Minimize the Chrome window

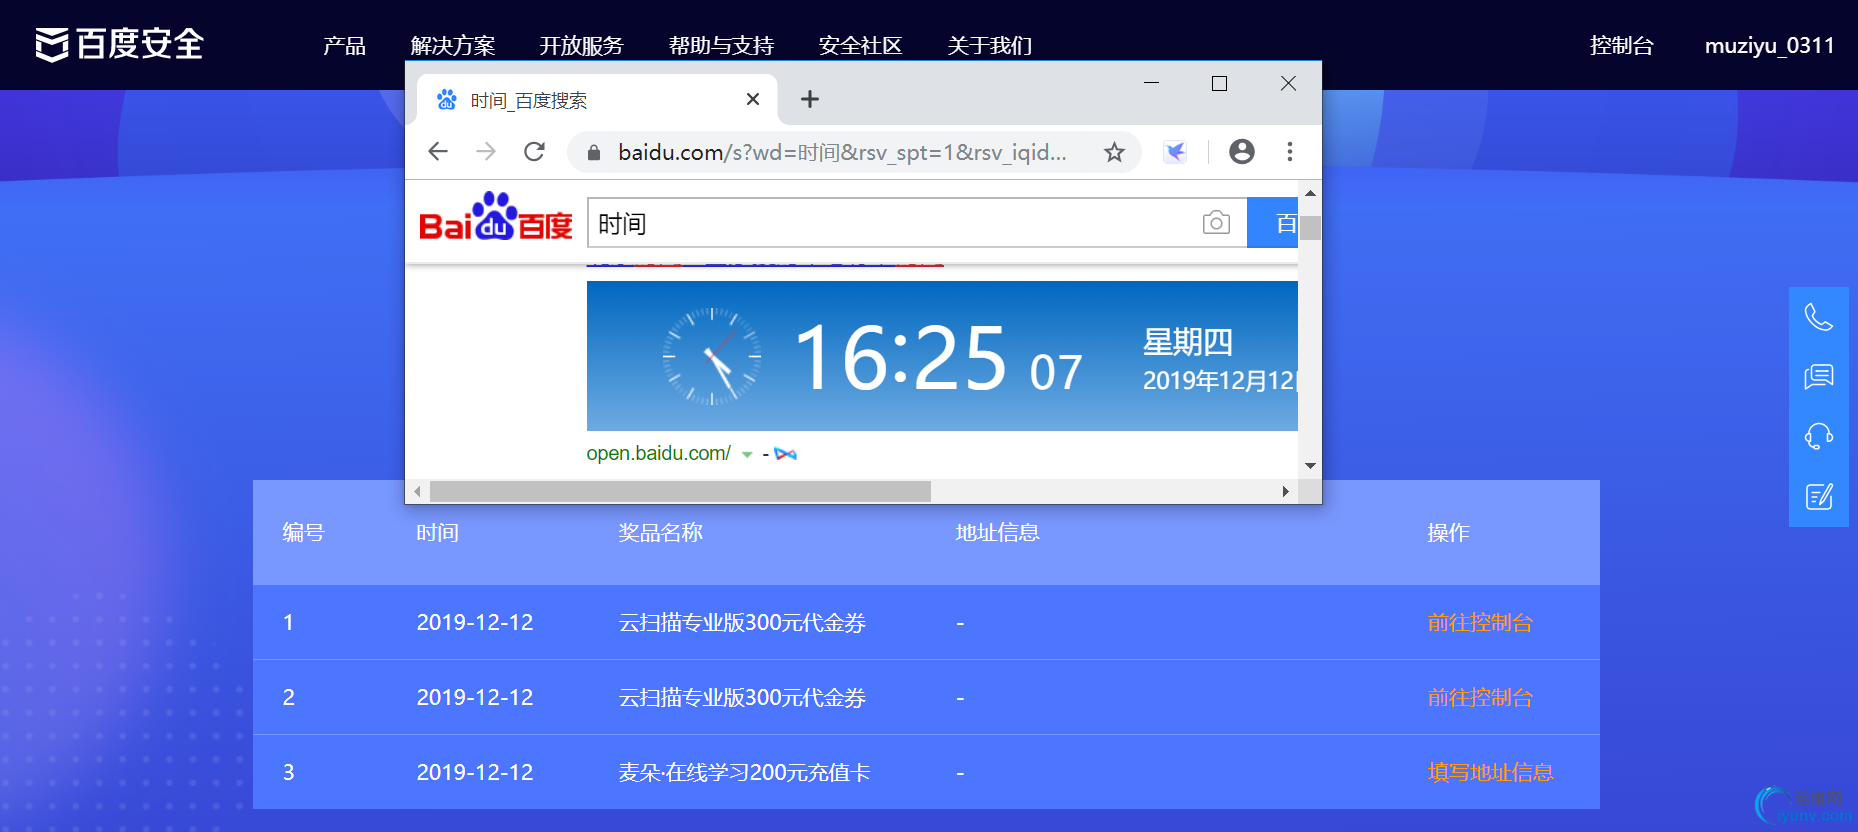tap(1151, 83)
